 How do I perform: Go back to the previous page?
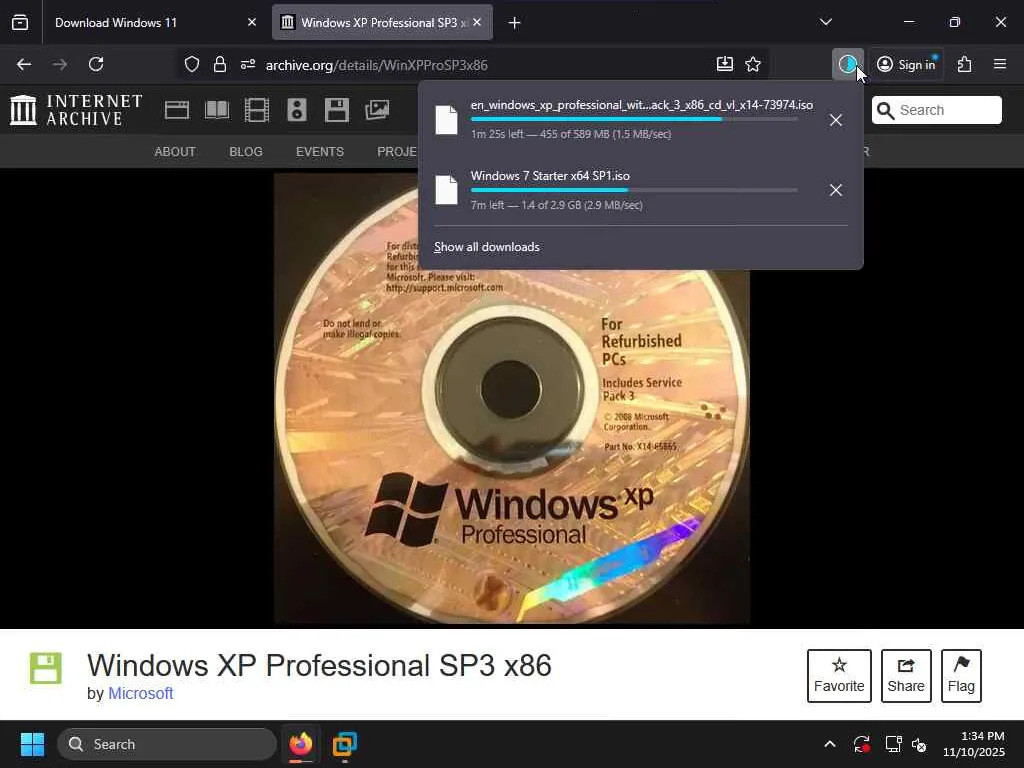point(24,65)
